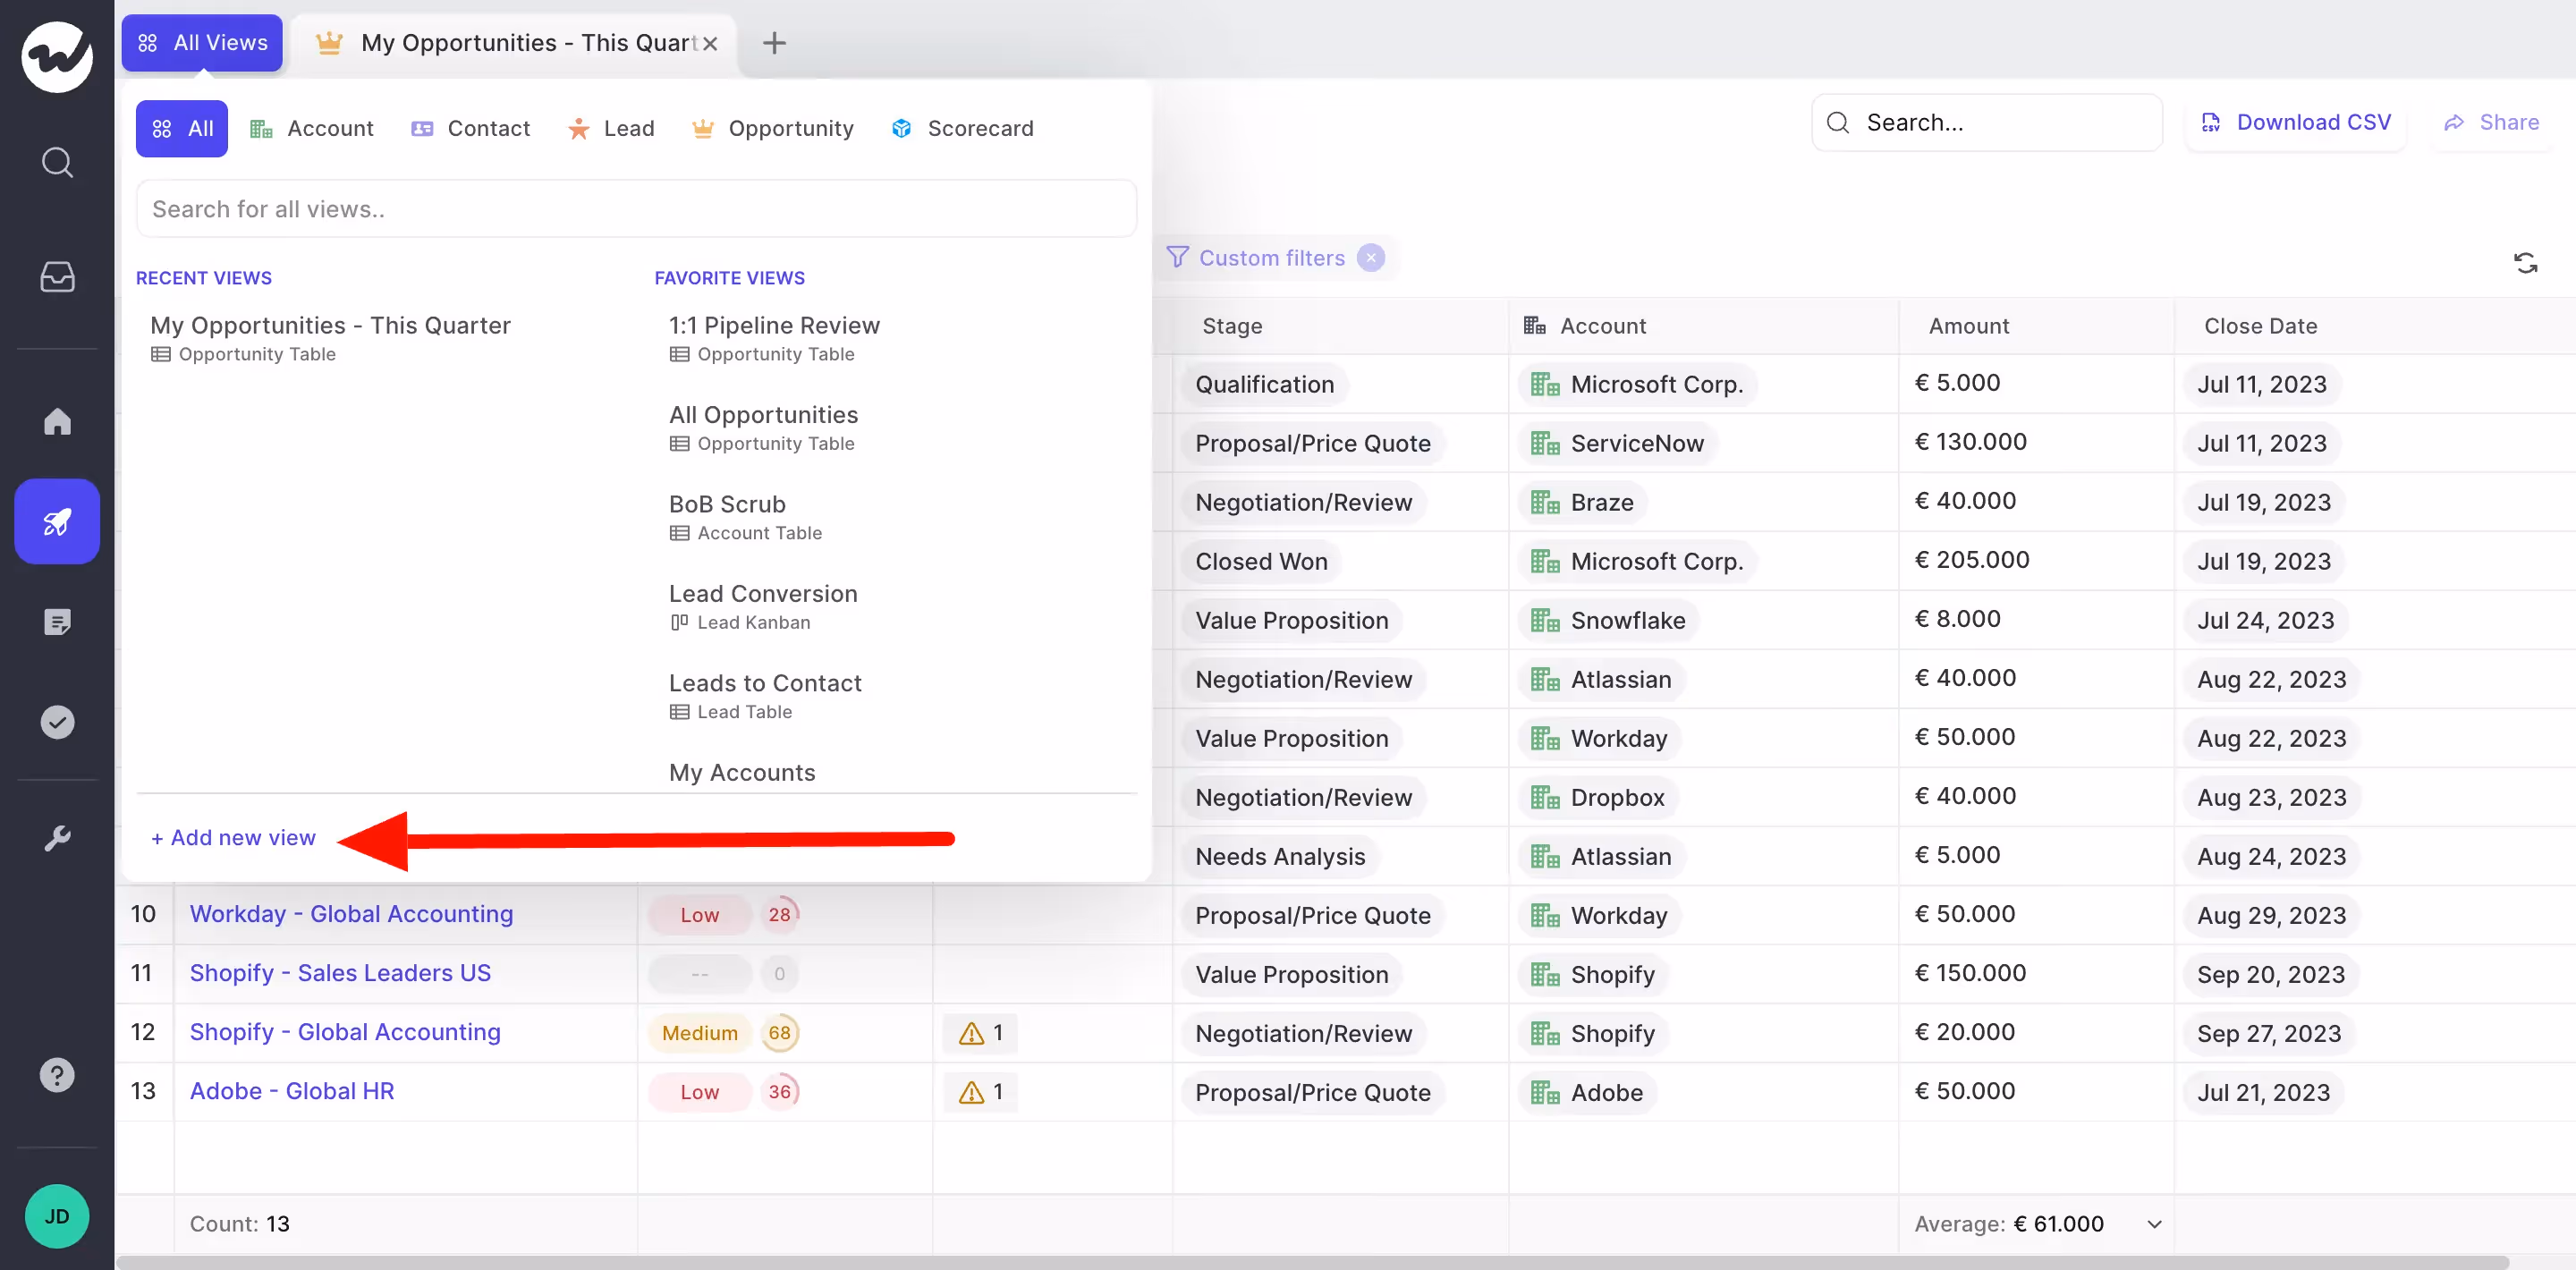
Task: Open the inbox icon in the sidebar
Action: coord(57,277)
